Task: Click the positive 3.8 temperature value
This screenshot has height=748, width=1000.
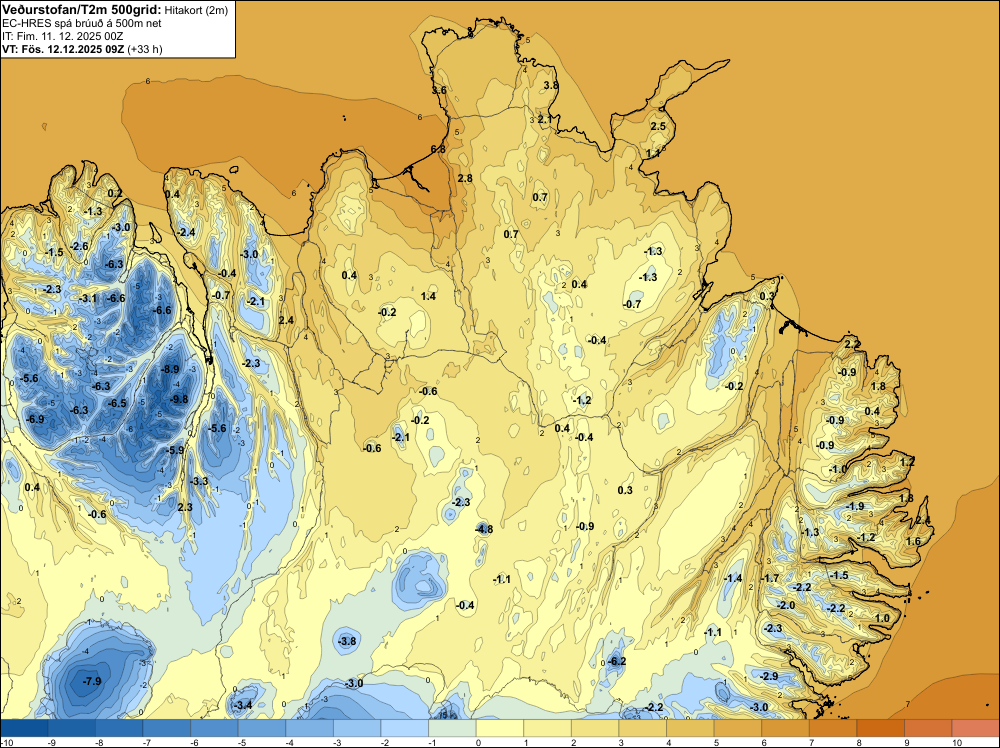Action: [x=550, y=85]
